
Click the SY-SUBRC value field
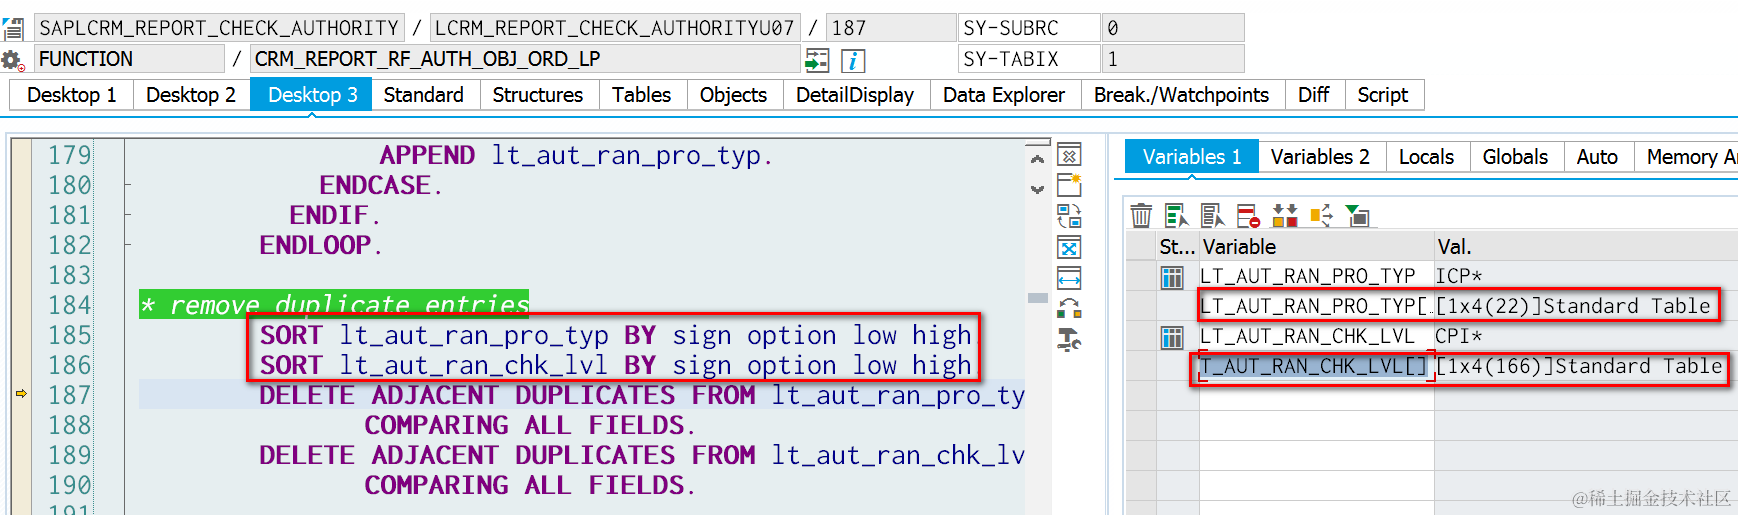point(1172,28)
